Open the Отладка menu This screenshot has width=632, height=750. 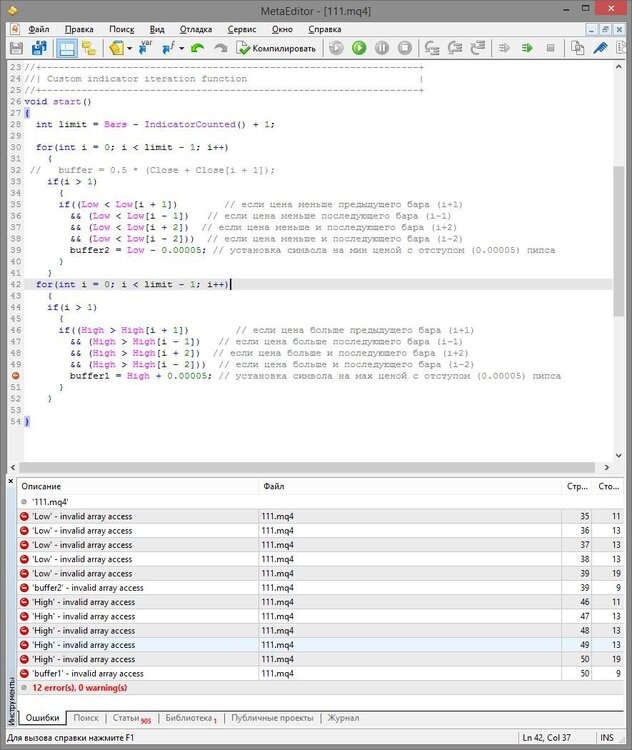pos(196,29)
